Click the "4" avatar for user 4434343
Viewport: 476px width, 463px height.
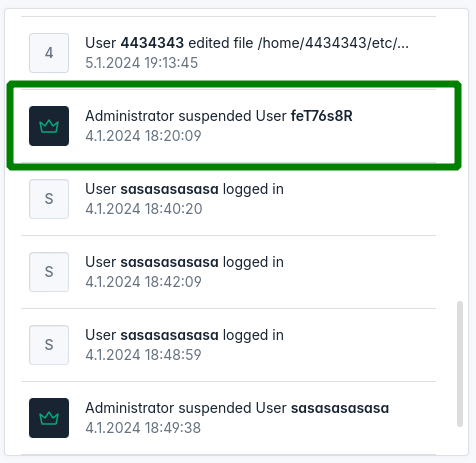point(49,53)
